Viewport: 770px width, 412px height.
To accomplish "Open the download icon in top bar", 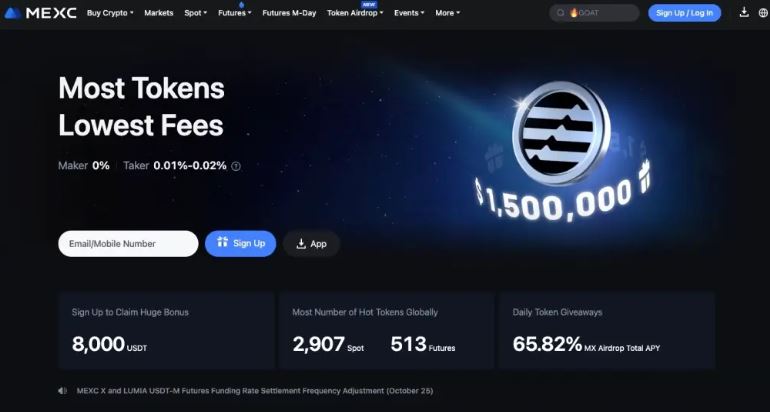I will (744, 13).
